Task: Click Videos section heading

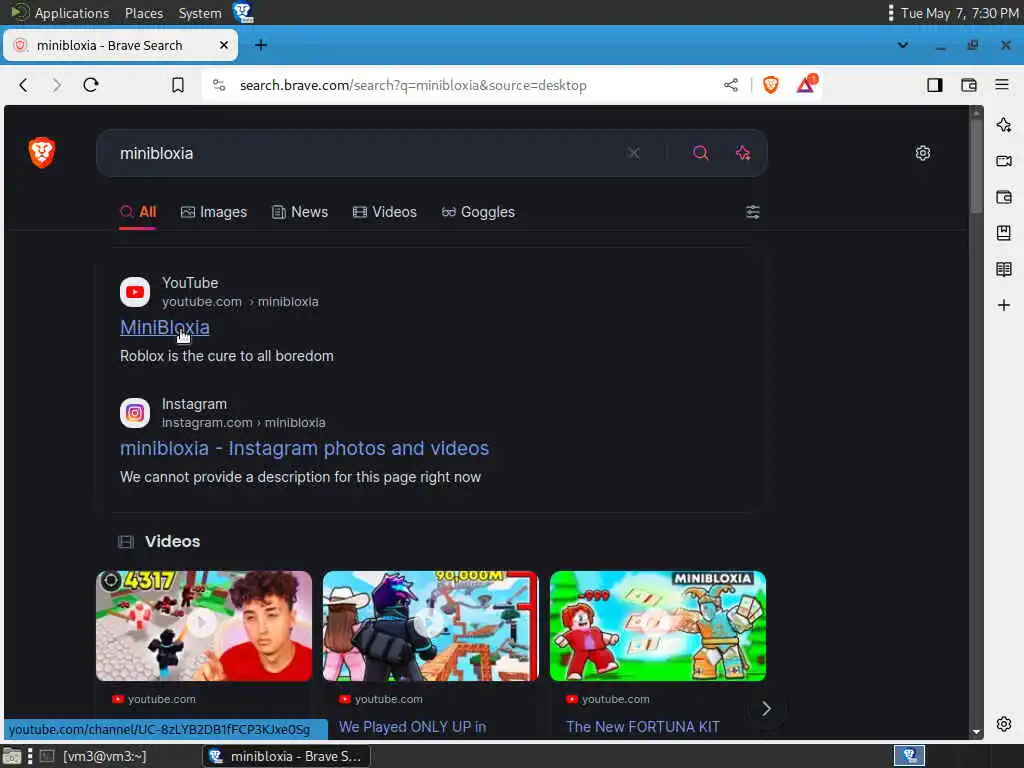Action: point(172,541)
